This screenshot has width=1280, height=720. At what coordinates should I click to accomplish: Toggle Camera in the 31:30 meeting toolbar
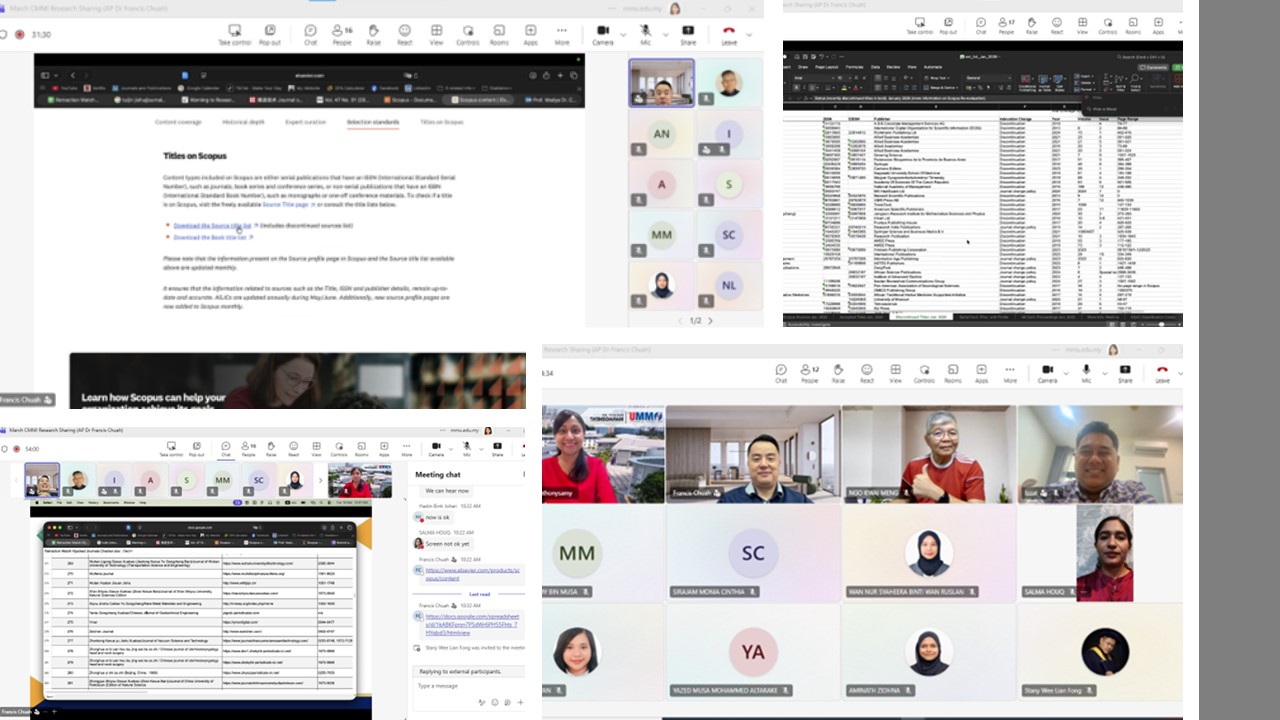(x=603, y=34)
